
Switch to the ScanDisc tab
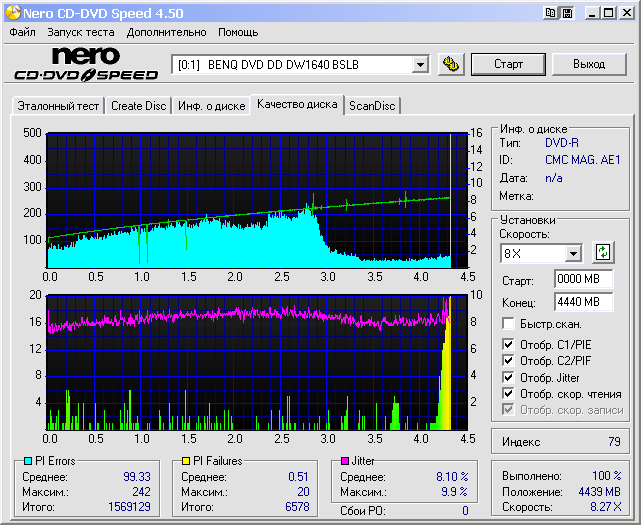click(x=372, y=106)
